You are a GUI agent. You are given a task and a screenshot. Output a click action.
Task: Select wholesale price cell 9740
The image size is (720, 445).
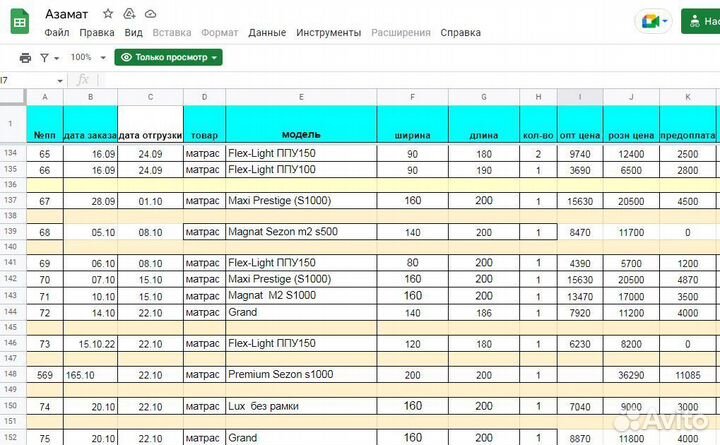[580, 154]
